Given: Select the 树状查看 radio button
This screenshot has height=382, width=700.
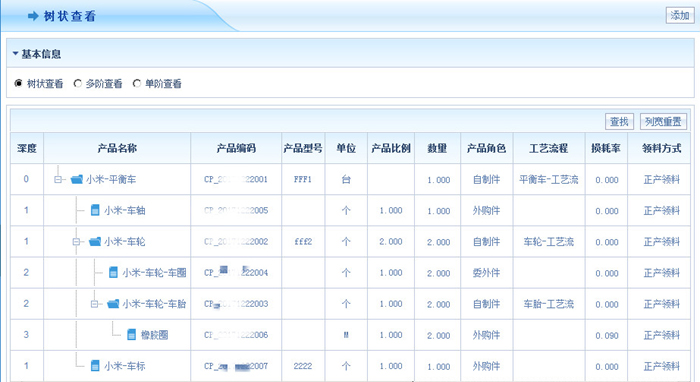Looking at the screenshot, I should [x=18, y=83].
